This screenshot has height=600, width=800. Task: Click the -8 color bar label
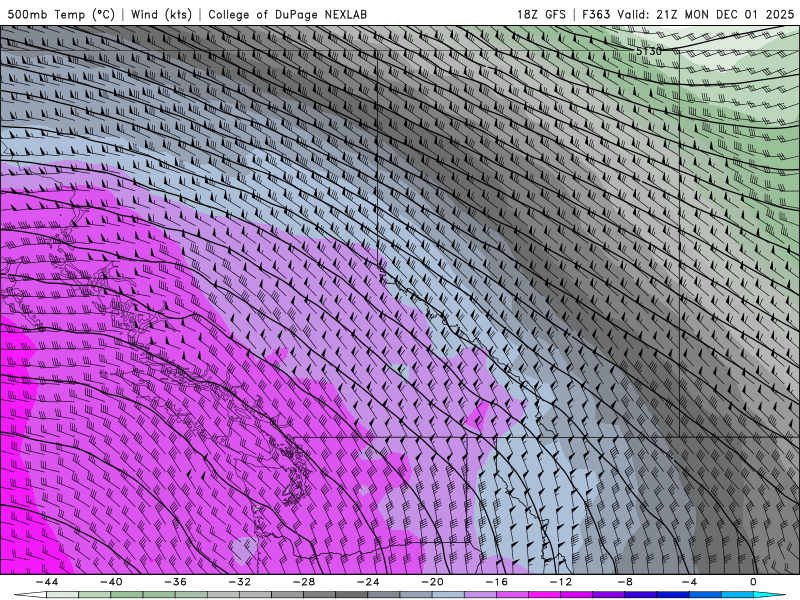pos(625,582)
